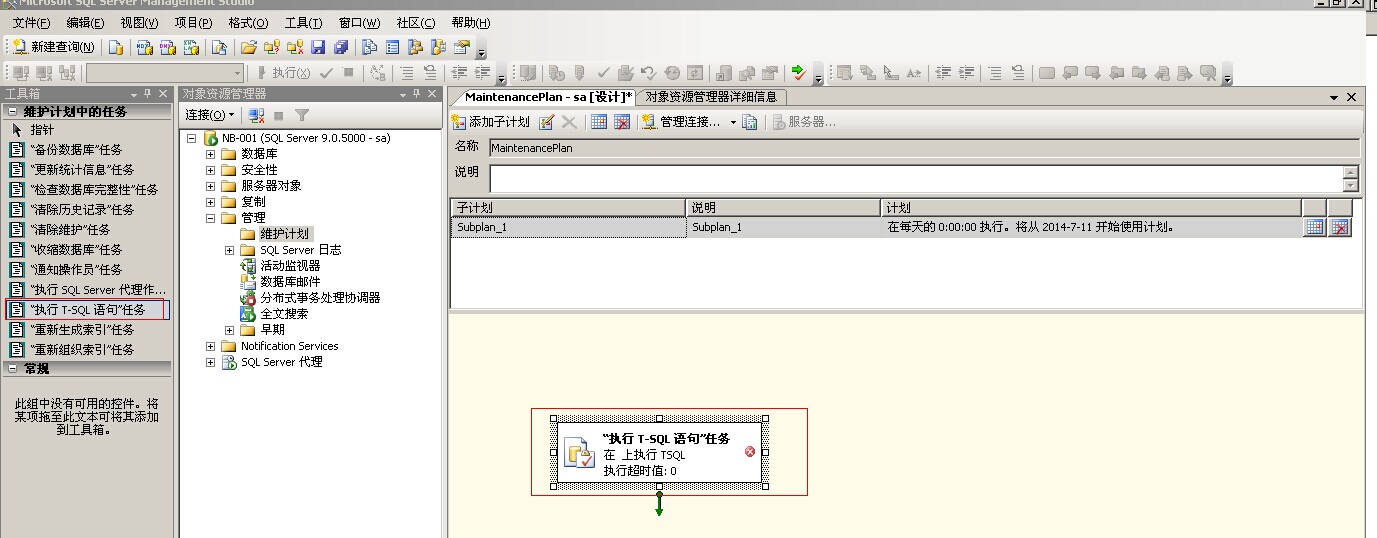
Task: Open subplan properties icon next to 添加子计划
Action: tap(547, 122)
